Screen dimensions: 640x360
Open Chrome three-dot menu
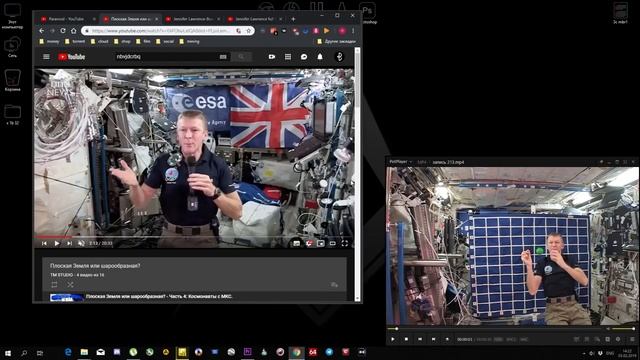pos(353,31)
